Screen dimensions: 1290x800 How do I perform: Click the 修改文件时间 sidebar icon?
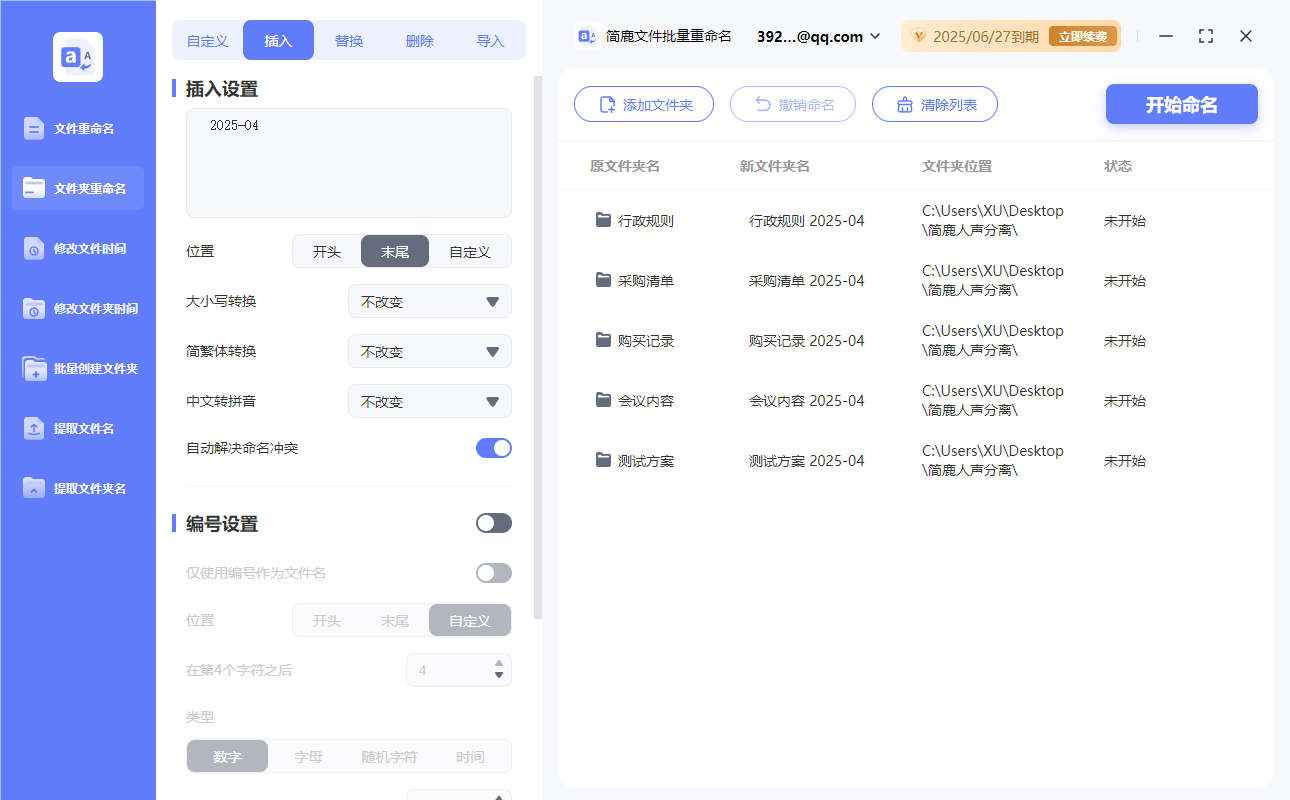77,248
